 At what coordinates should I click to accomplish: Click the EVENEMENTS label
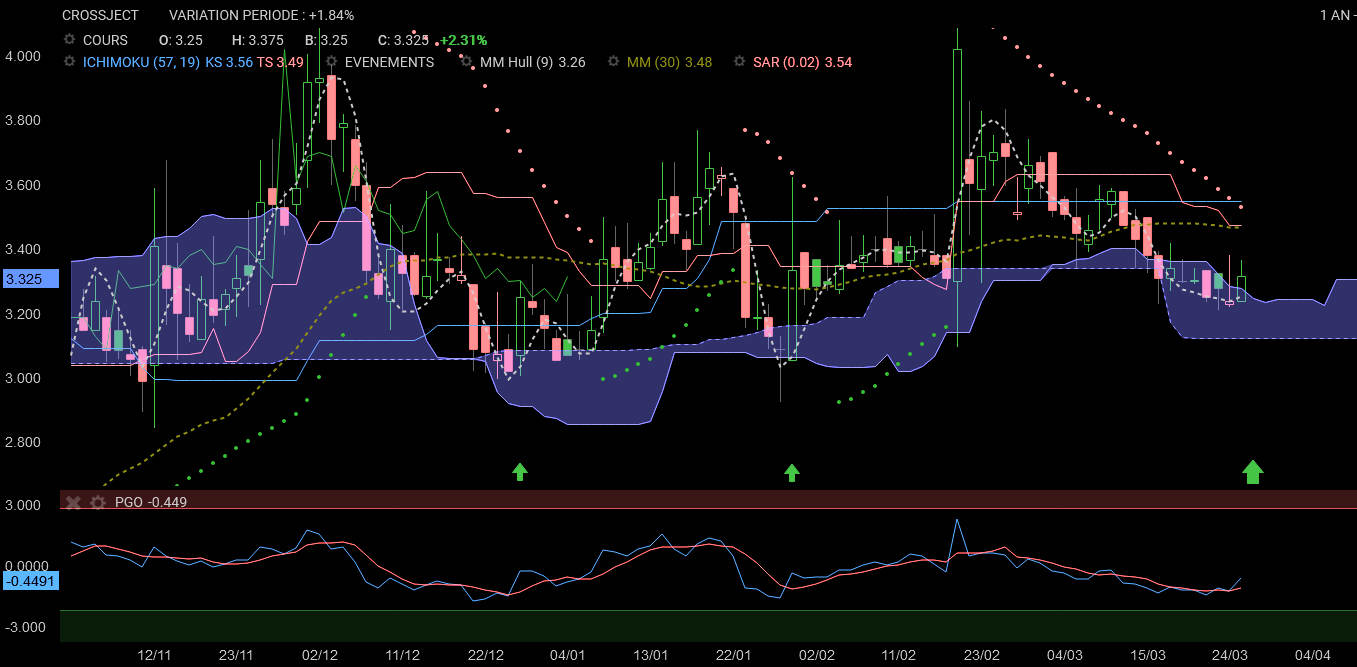tap(389, 62)
